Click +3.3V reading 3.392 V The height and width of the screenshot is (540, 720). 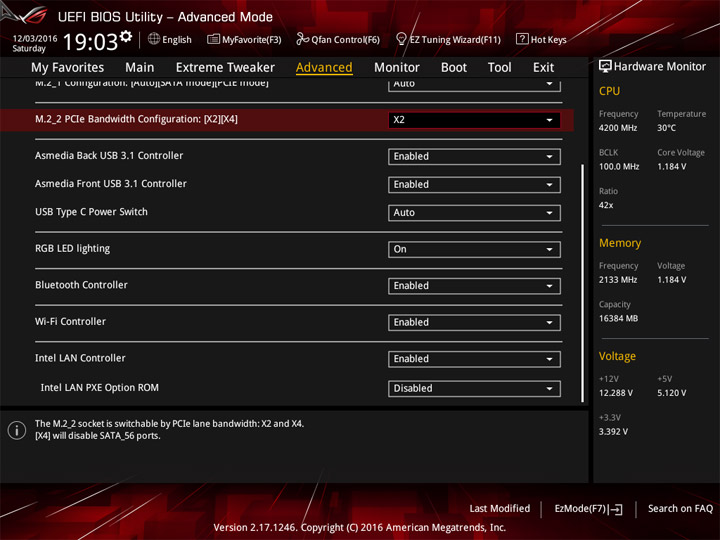[613, 432]
